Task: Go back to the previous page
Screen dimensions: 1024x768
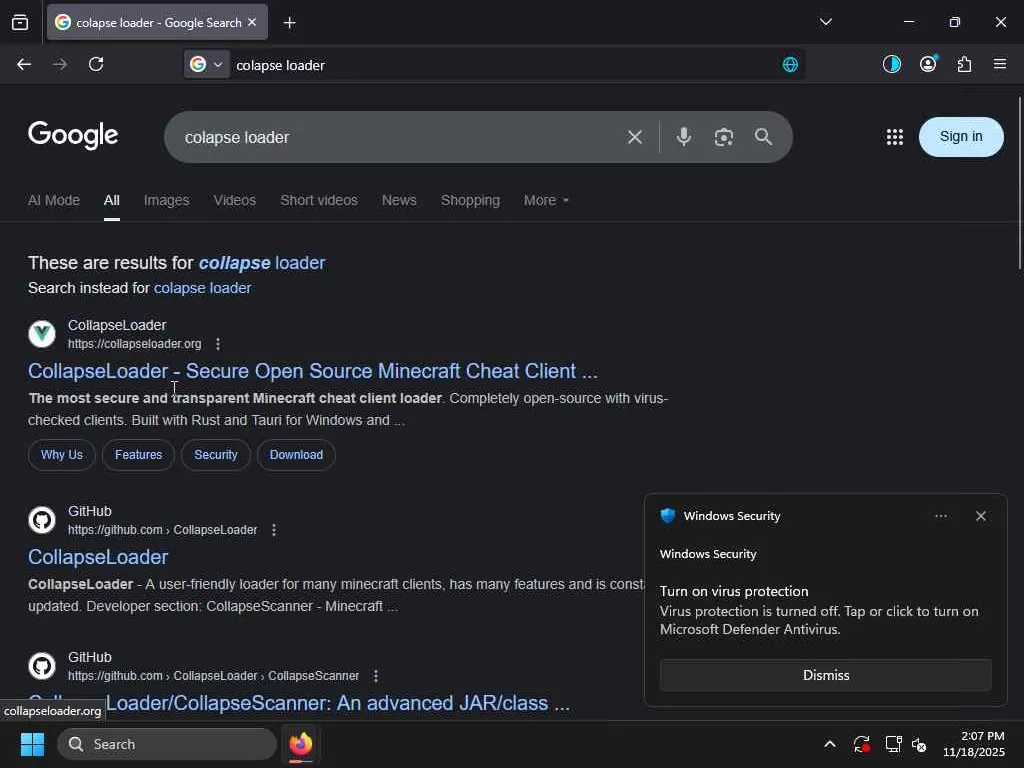Action: (24, 64)
